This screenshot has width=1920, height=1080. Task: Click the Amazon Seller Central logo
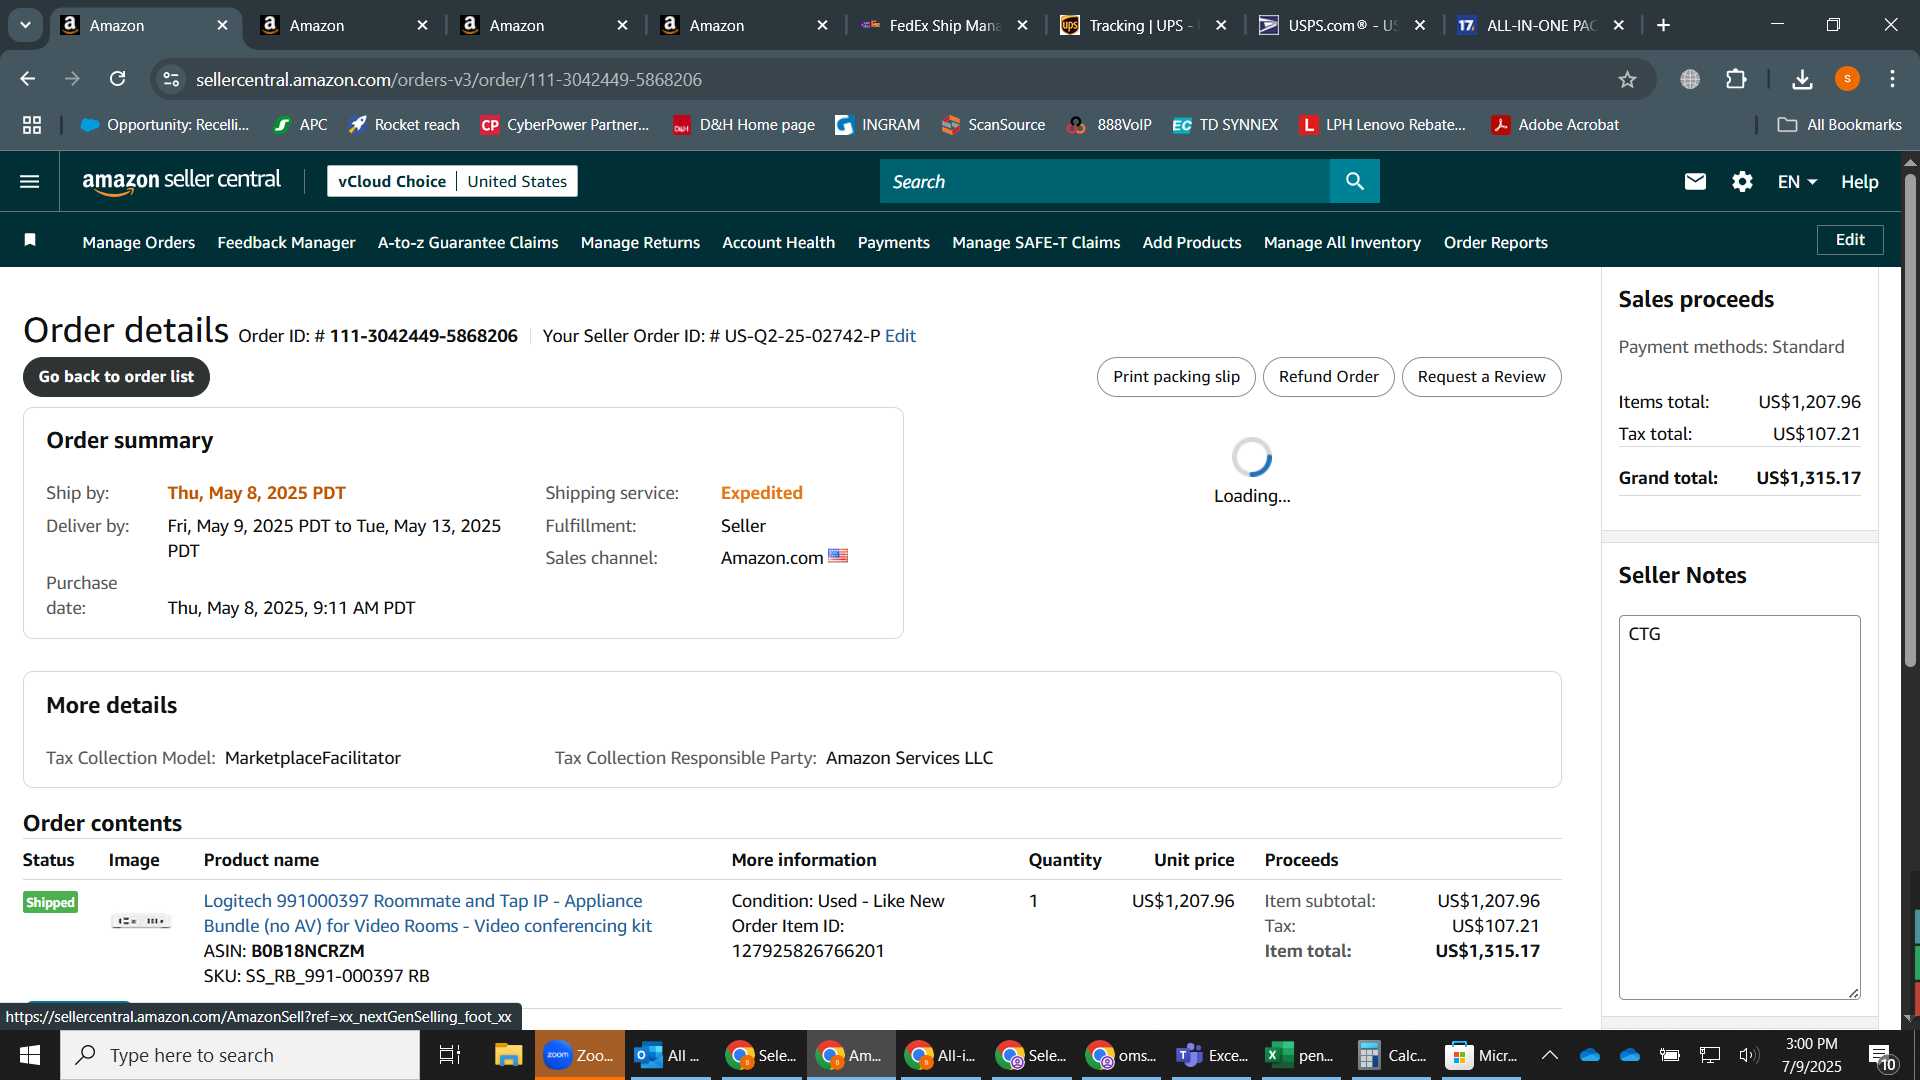[x=181, y=181]
